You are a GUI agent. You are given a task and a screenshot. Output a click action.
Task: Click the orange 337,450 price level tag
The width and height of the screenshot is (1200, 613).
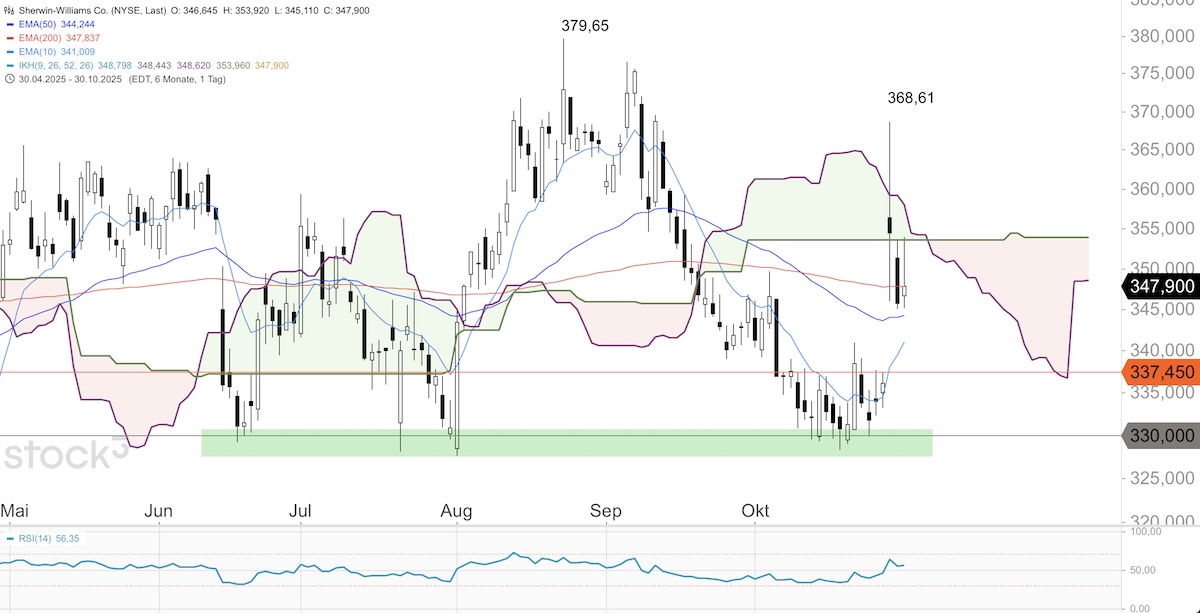1158,372
